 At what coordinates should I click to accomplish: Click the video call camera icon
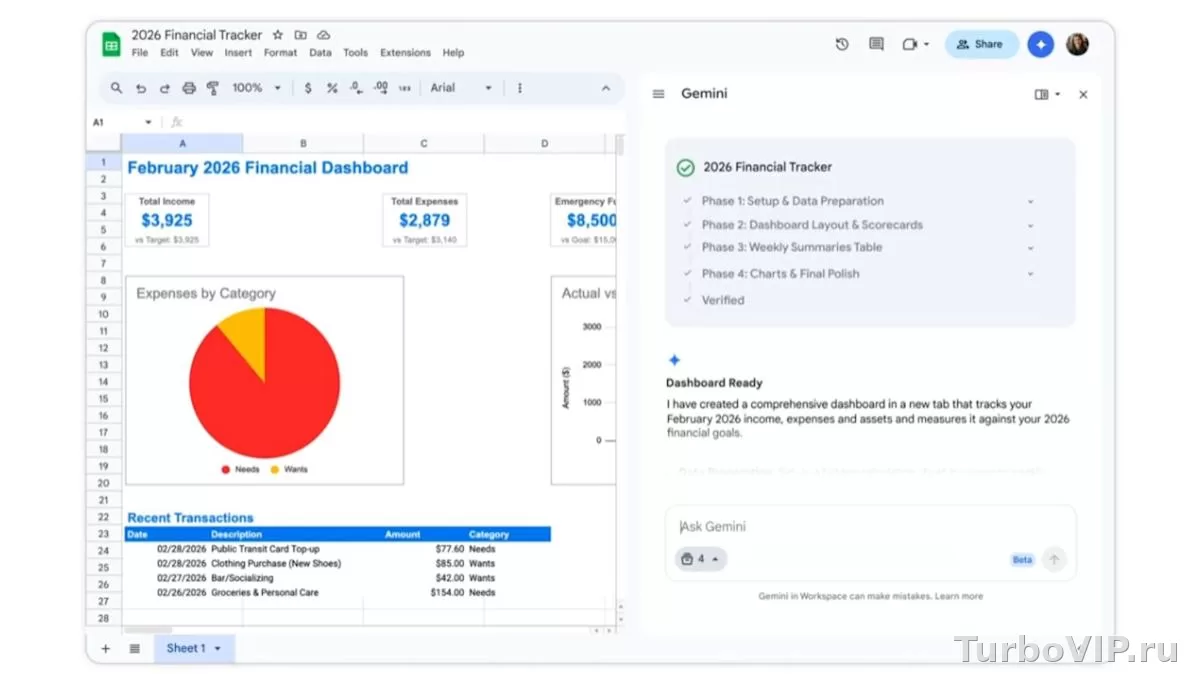coord(909,44)
